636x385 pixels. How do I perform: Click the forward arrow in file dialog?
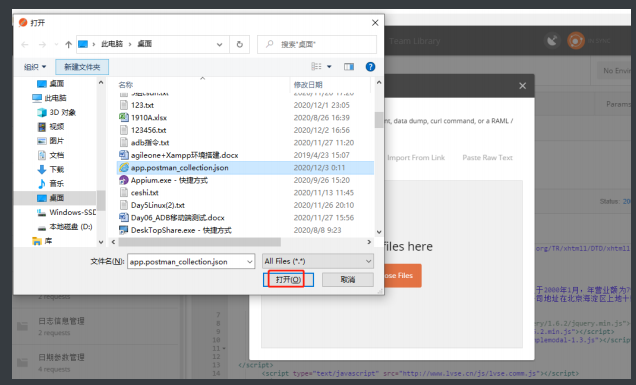pos(42,44)
